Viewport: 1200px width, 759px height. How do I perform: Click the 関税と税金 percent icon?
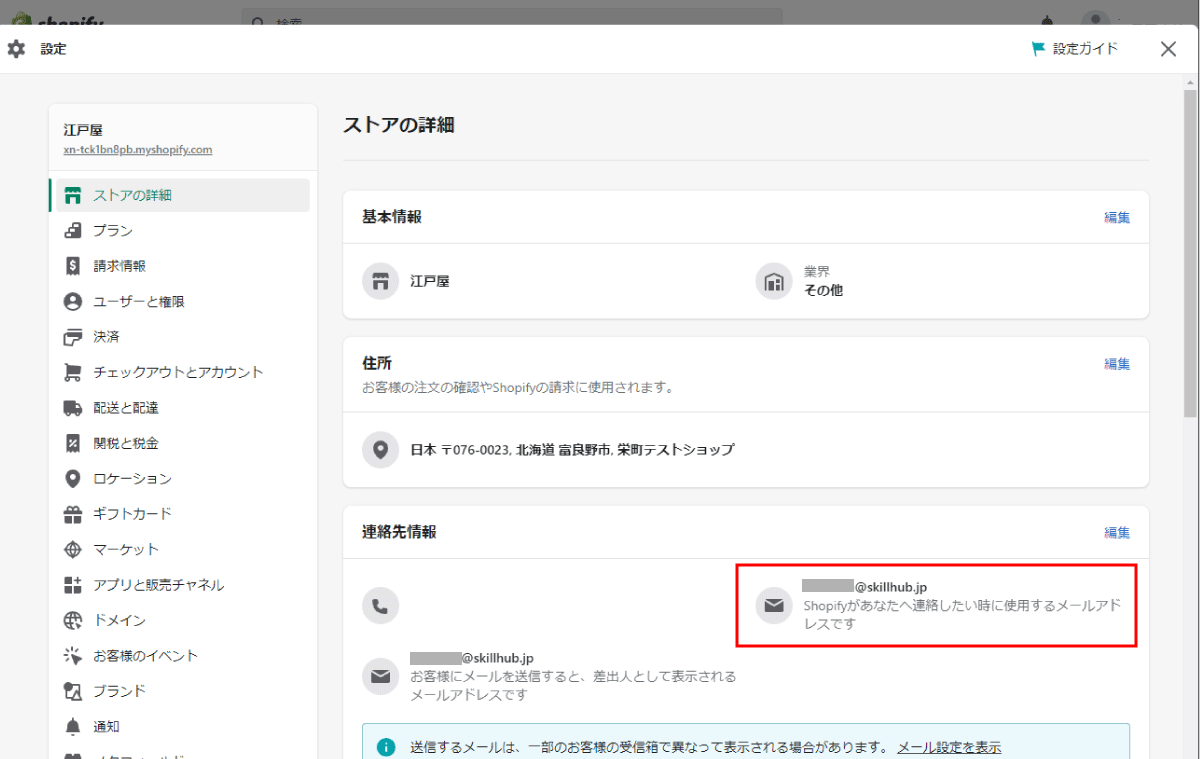(73, 443)
